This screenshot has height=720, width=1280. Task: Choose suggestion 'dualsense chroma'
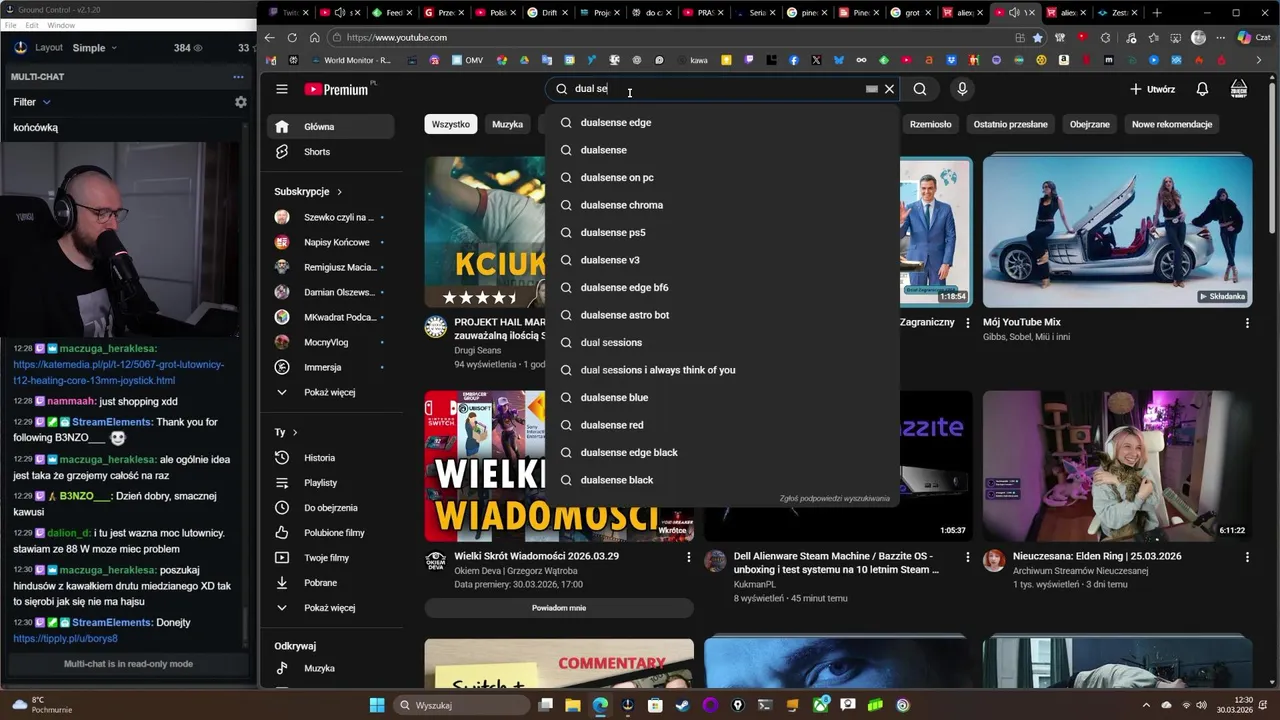pos(722,205)
